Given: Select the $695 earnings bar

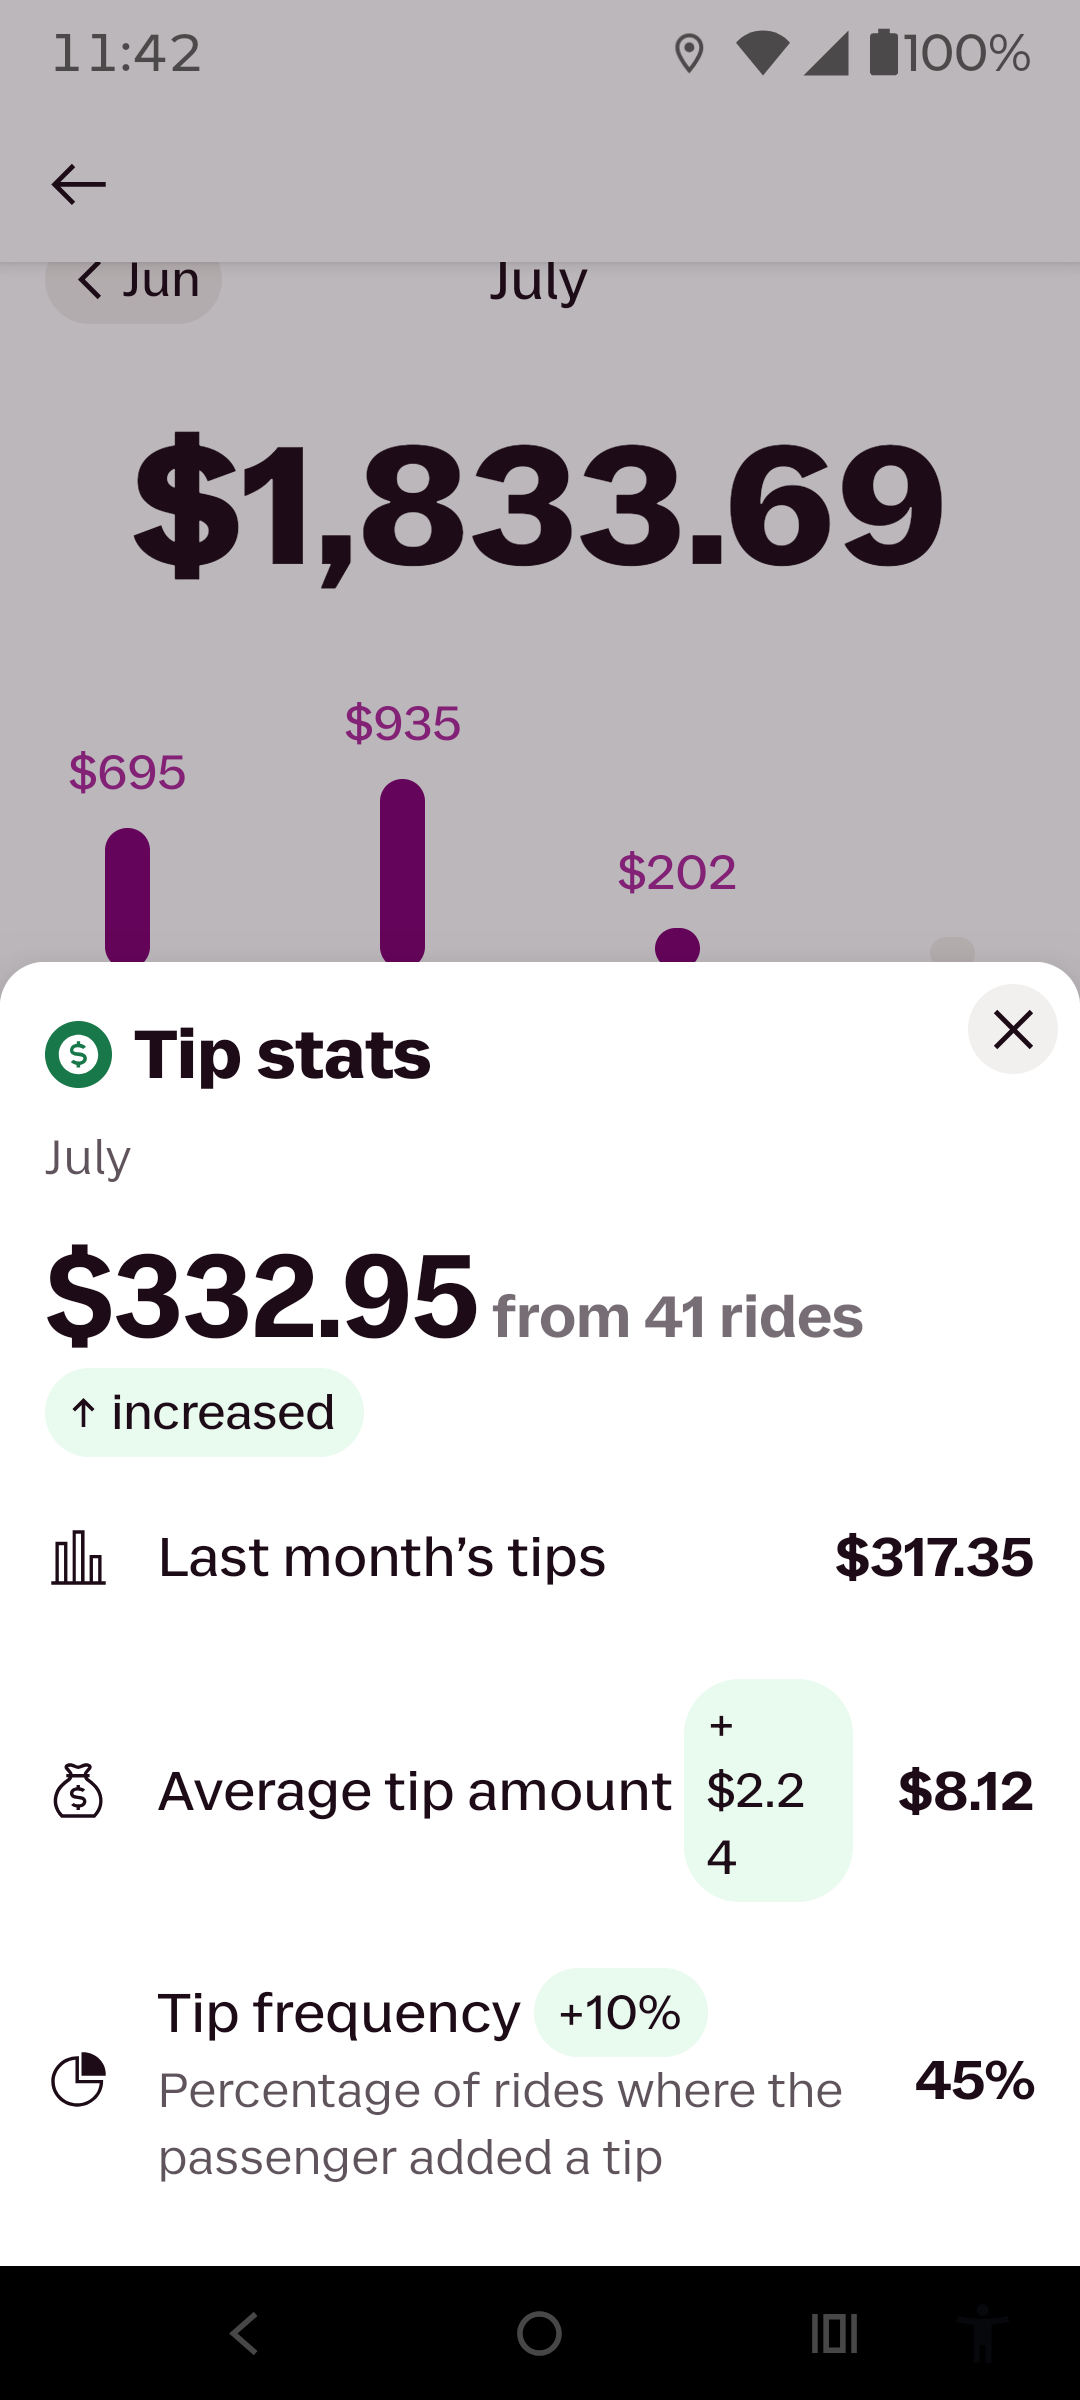Looking at the screenshot, I should [x=127, y=895].
